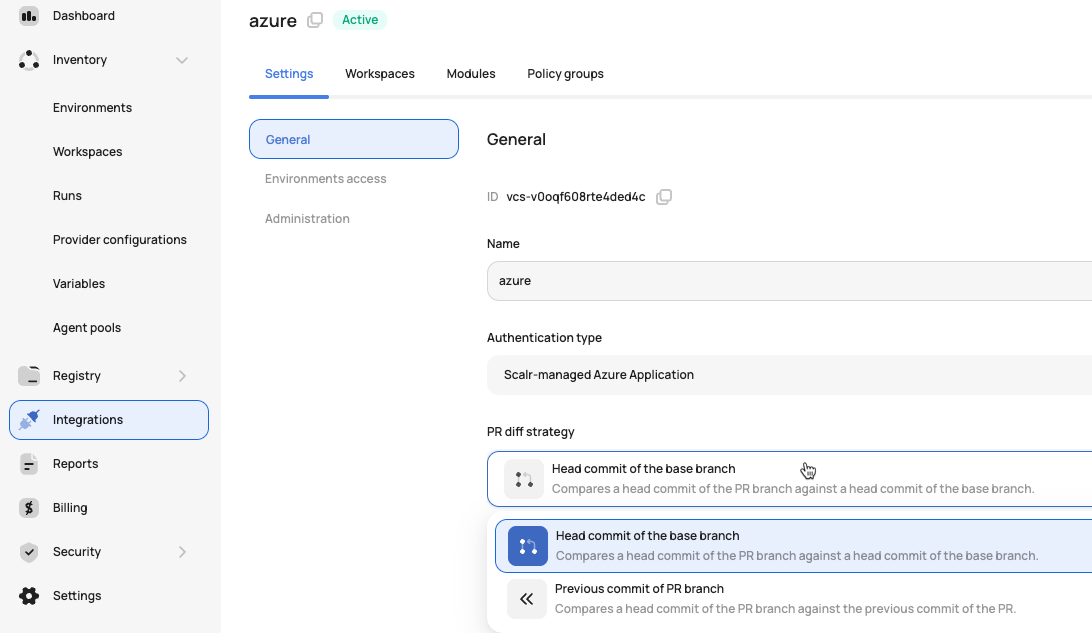1092x633 pixels.
Task: Copy the VCS ID vcs-v0oqf608rte4ded4c
Action: (x=664, y=197)
